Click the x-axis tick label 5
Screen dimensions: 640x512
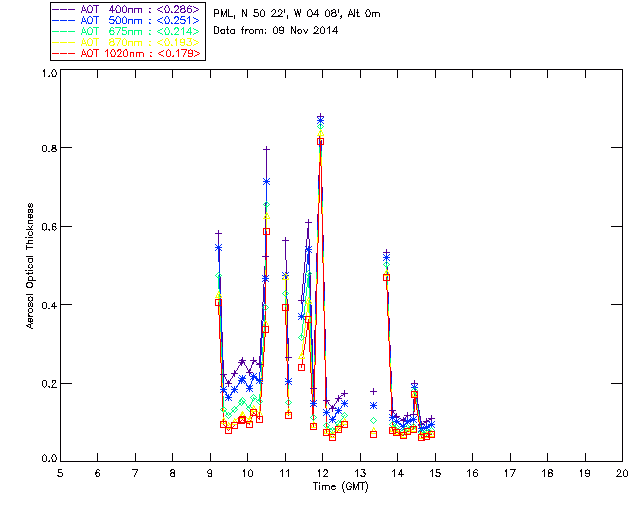(60, 473)
